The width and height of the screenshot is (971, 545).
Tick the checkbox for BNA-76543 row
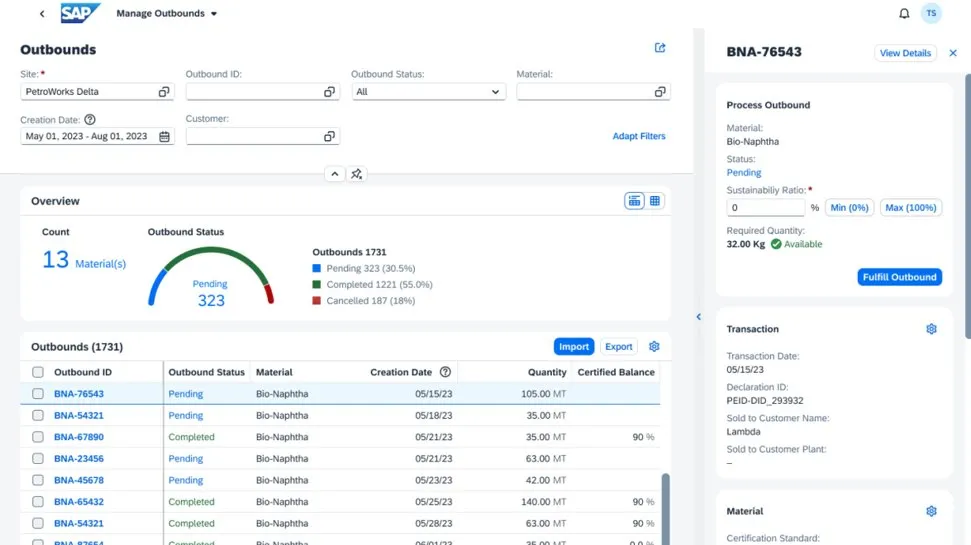38,394
